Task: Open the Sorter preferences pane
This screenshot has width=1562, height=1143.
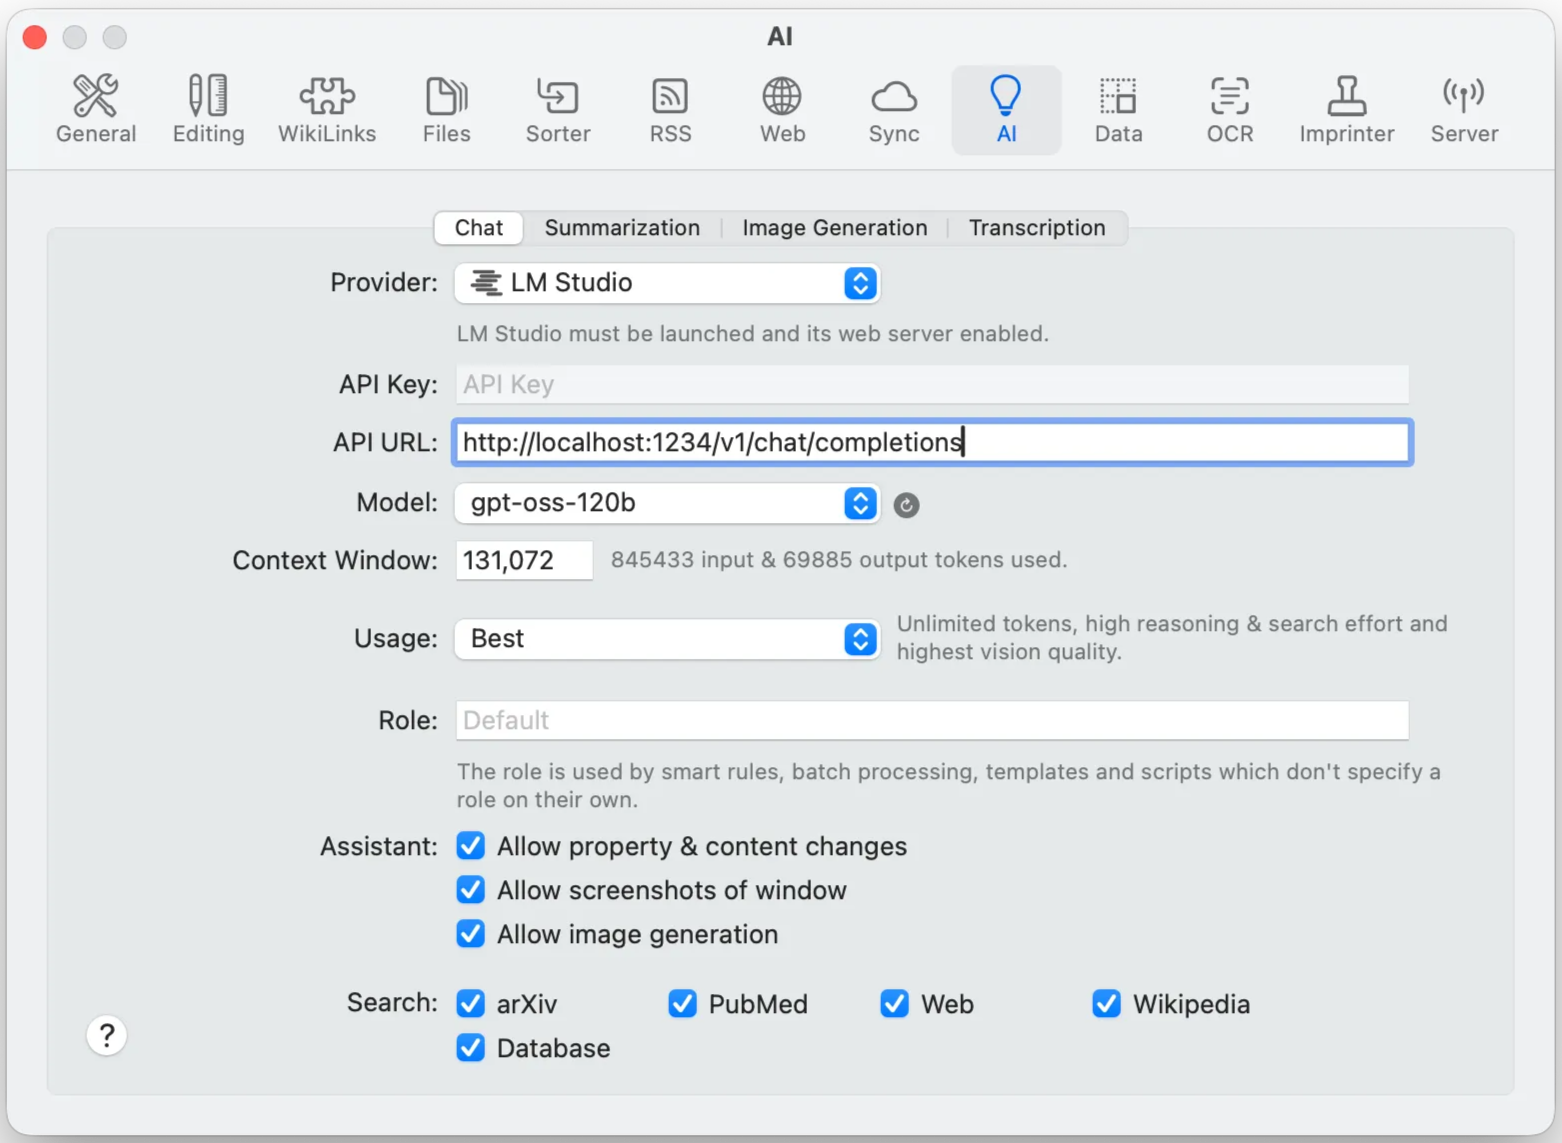Action: (x=557, y=108)
